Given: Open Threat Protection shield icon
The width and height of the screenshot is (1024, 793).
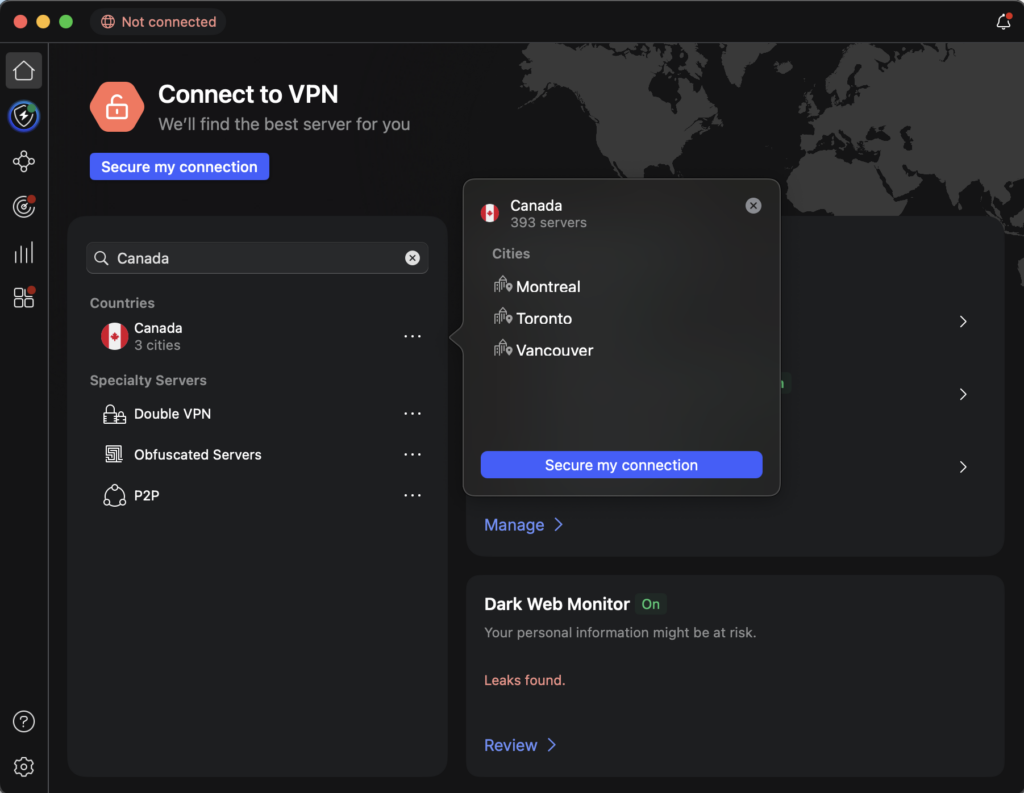Looking at the screenshot, I should [24, 116].
